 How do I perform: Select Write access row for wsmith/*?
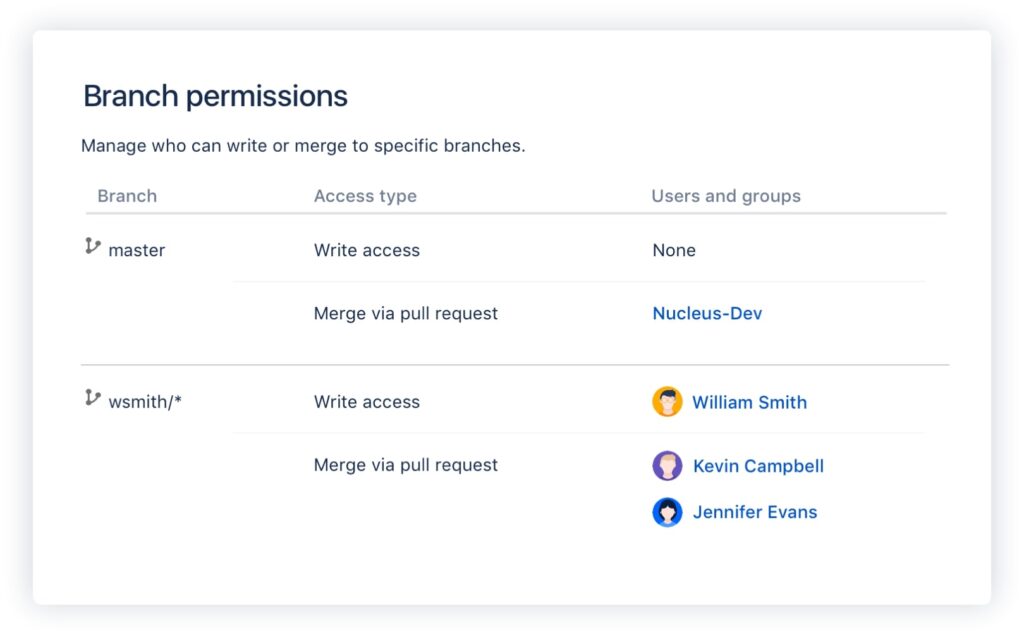point(366,402)
